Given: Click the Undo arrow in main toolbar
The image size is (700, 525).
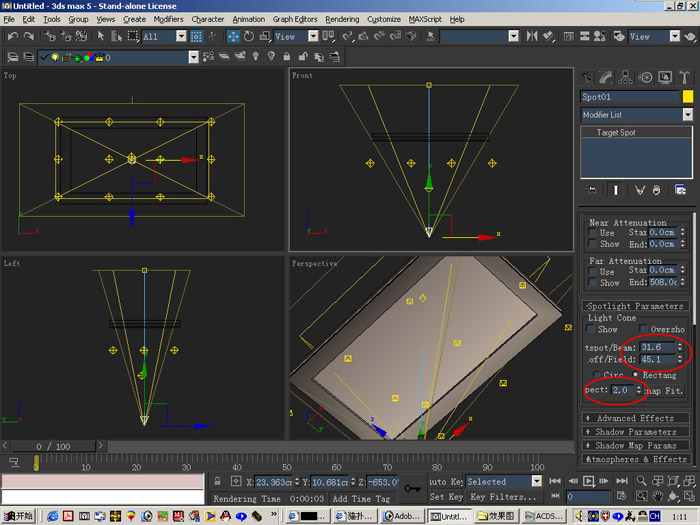Looking at the screenshot, I should (13, 36).
